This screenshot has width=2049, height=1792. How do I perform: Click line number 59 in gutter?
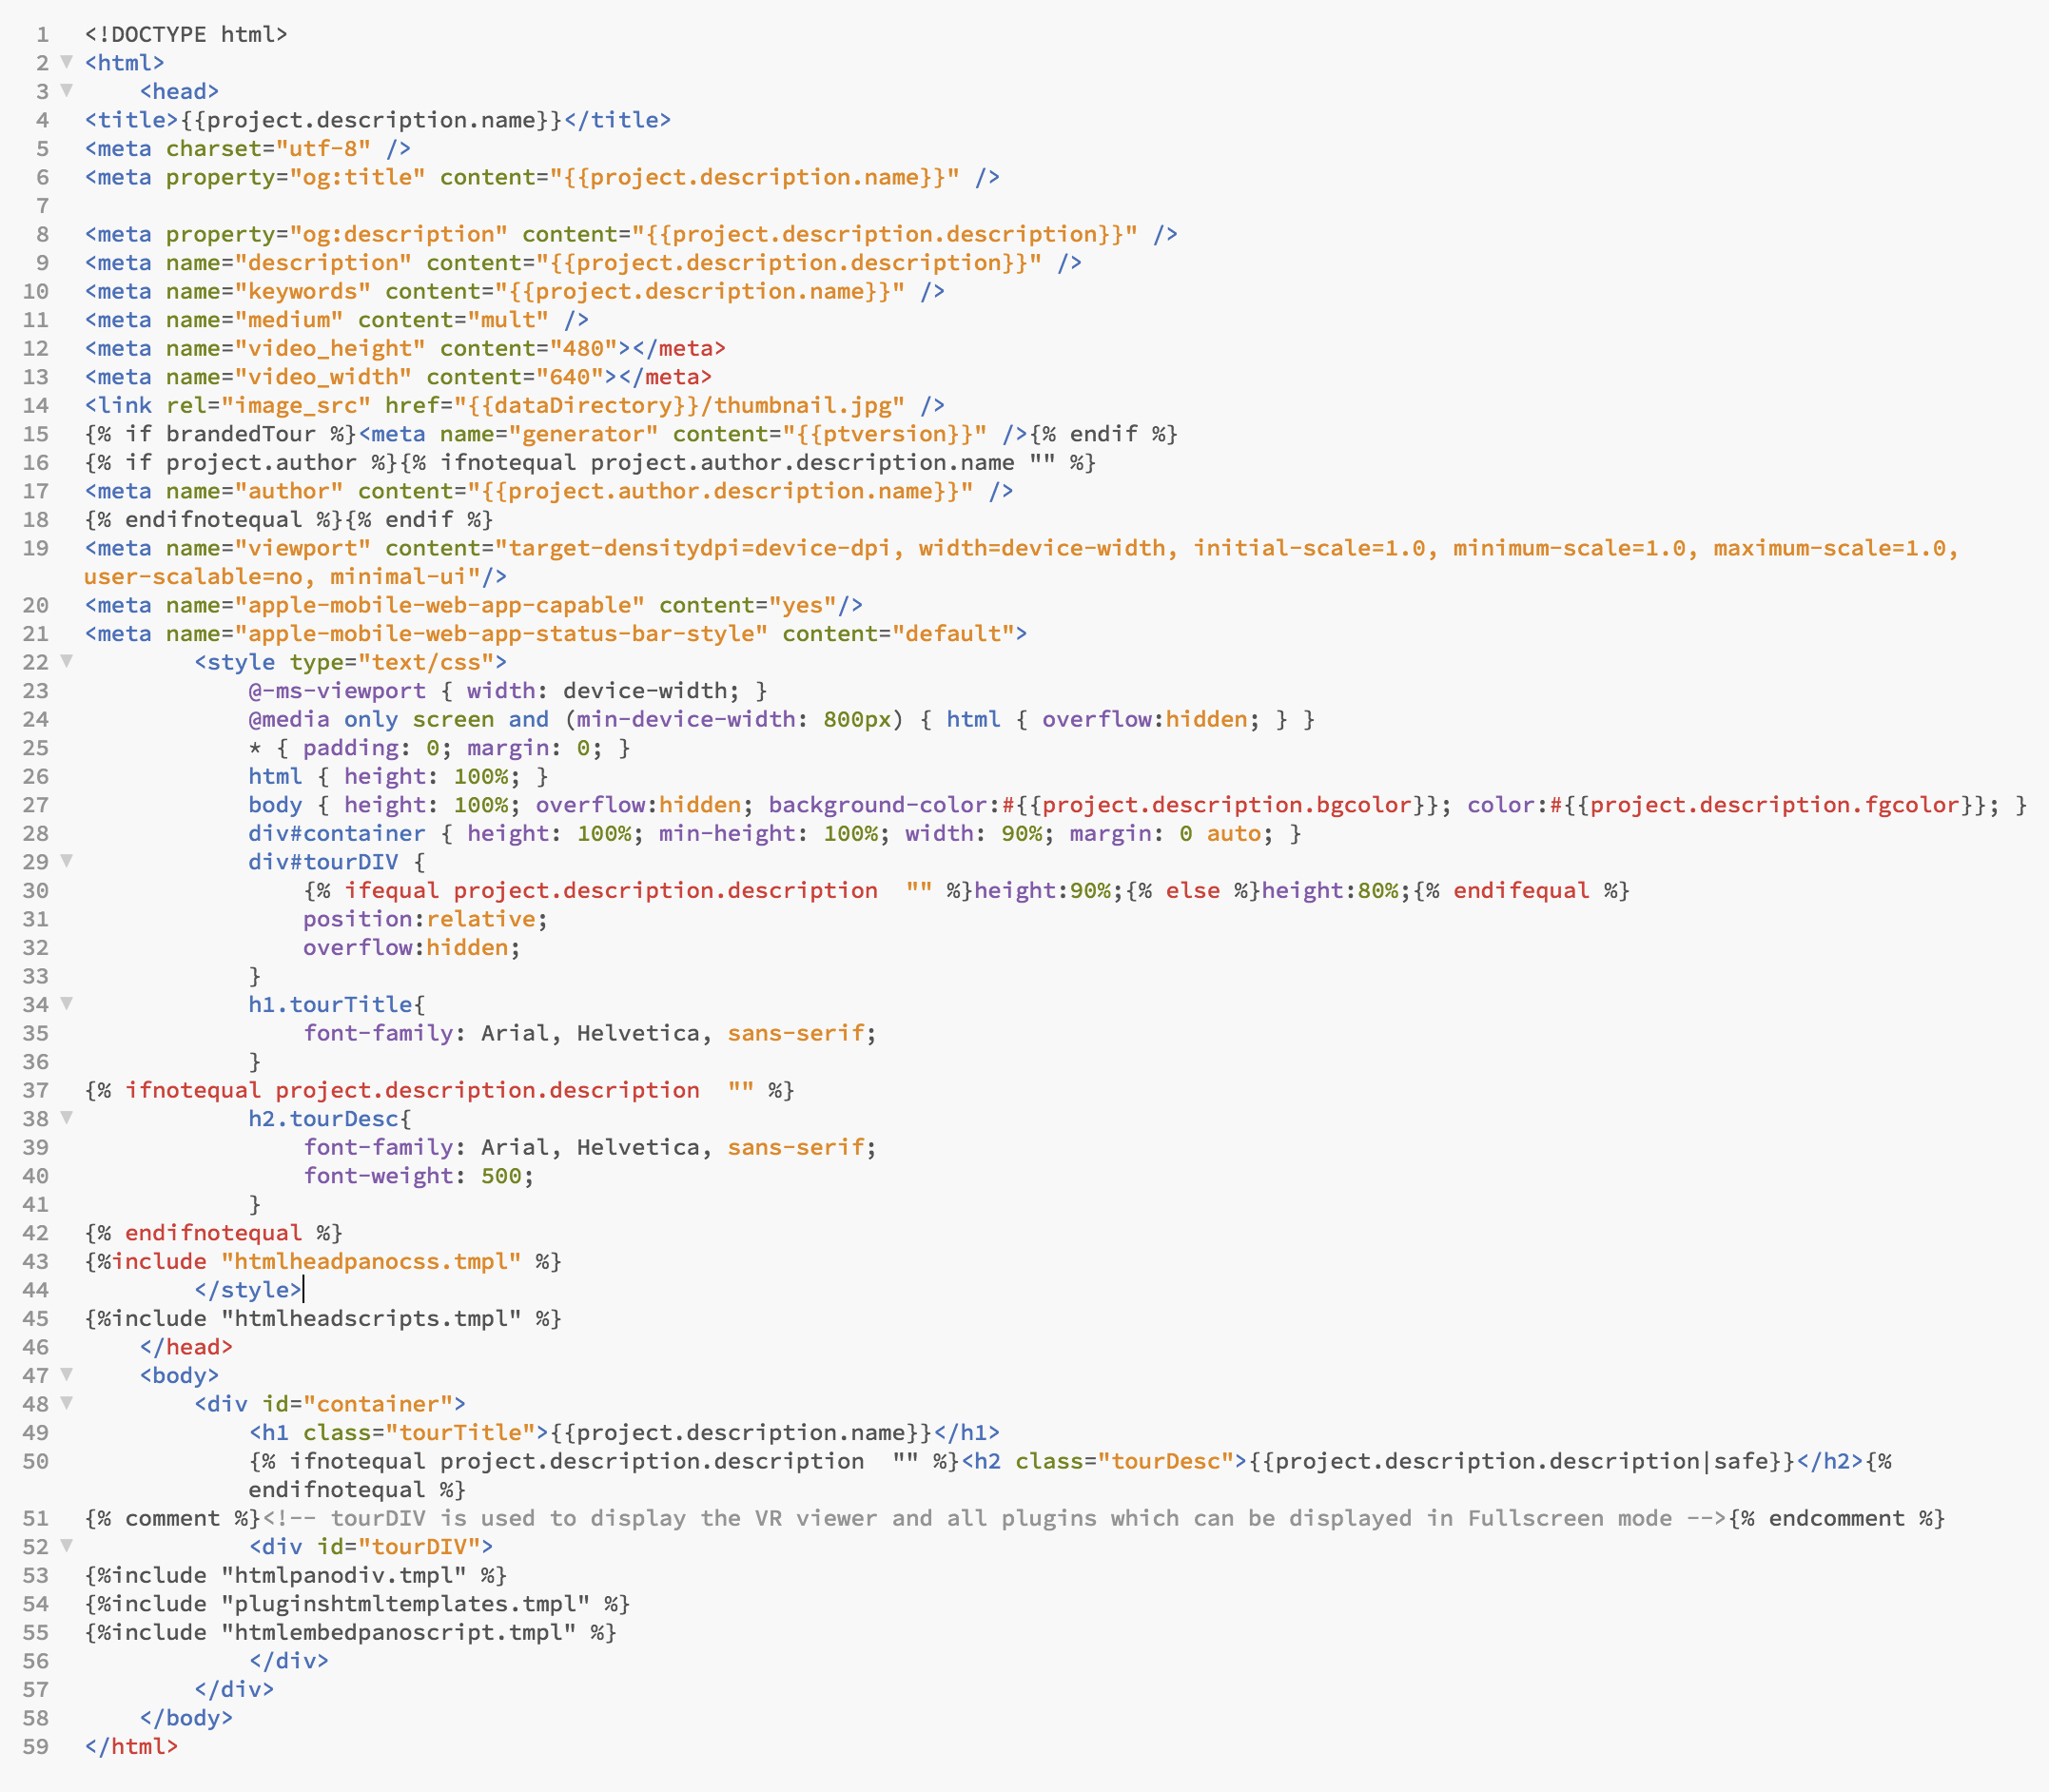click(x=36, y=1747)
